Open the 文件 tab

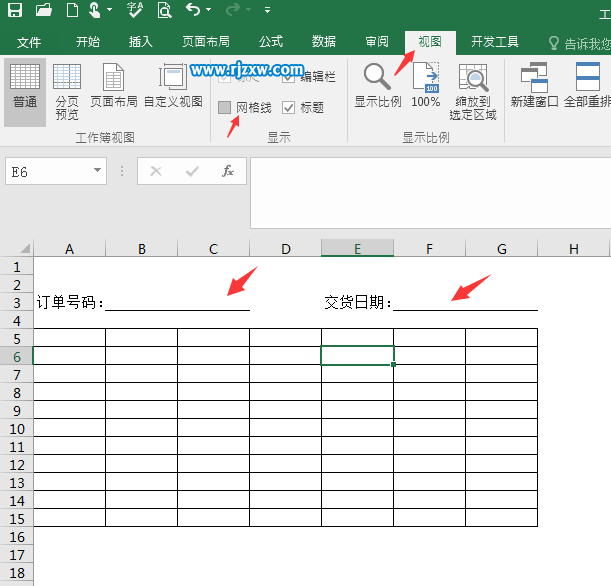point(29,42)
